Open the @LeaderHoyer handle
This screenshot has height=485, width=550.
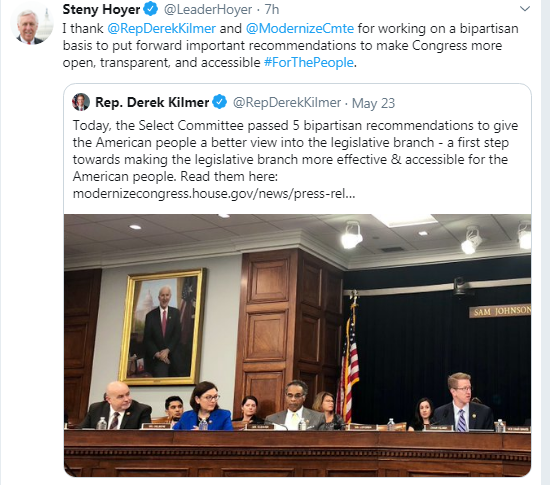[208, 9]
